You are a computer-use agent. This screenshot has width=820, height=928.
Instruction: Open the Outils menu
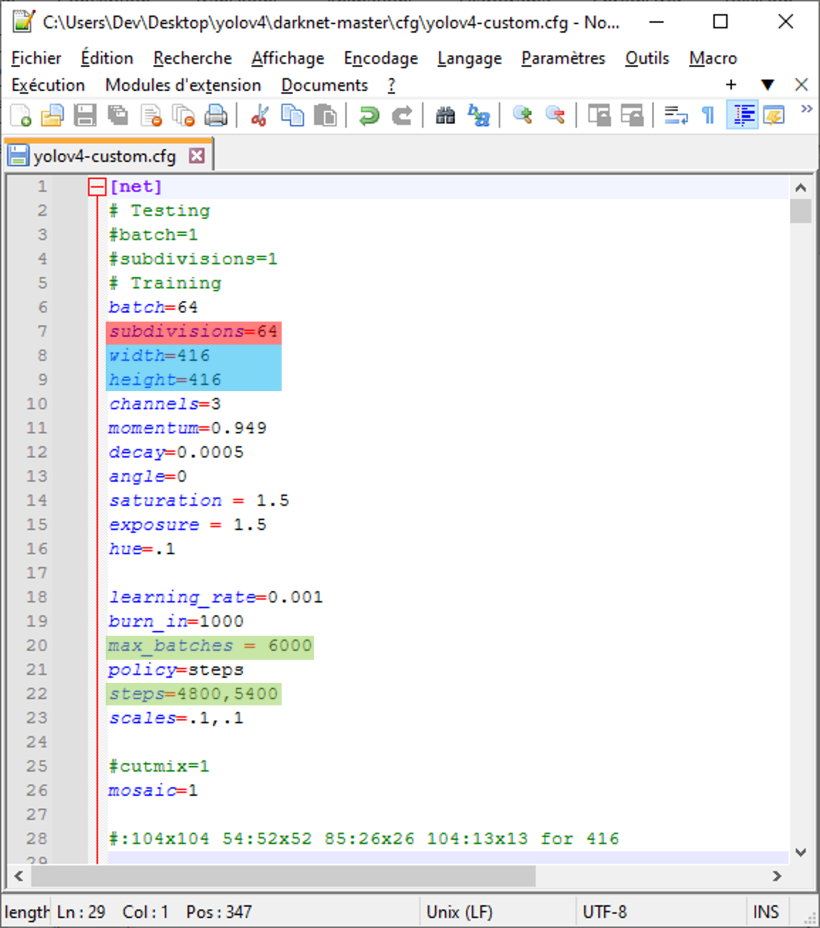coord(647,58)
